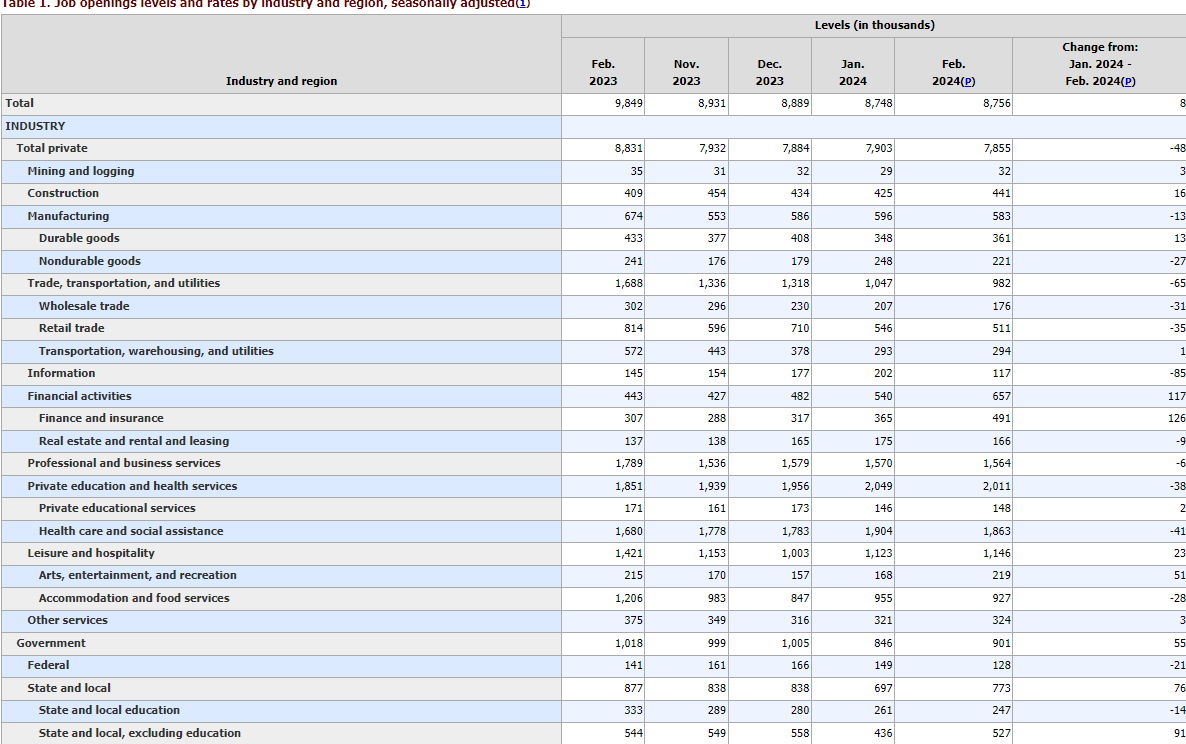Viewport: 1186px width, 744px height.
Task: Select the 'Durable goods' row label
Action: [79, 238]
